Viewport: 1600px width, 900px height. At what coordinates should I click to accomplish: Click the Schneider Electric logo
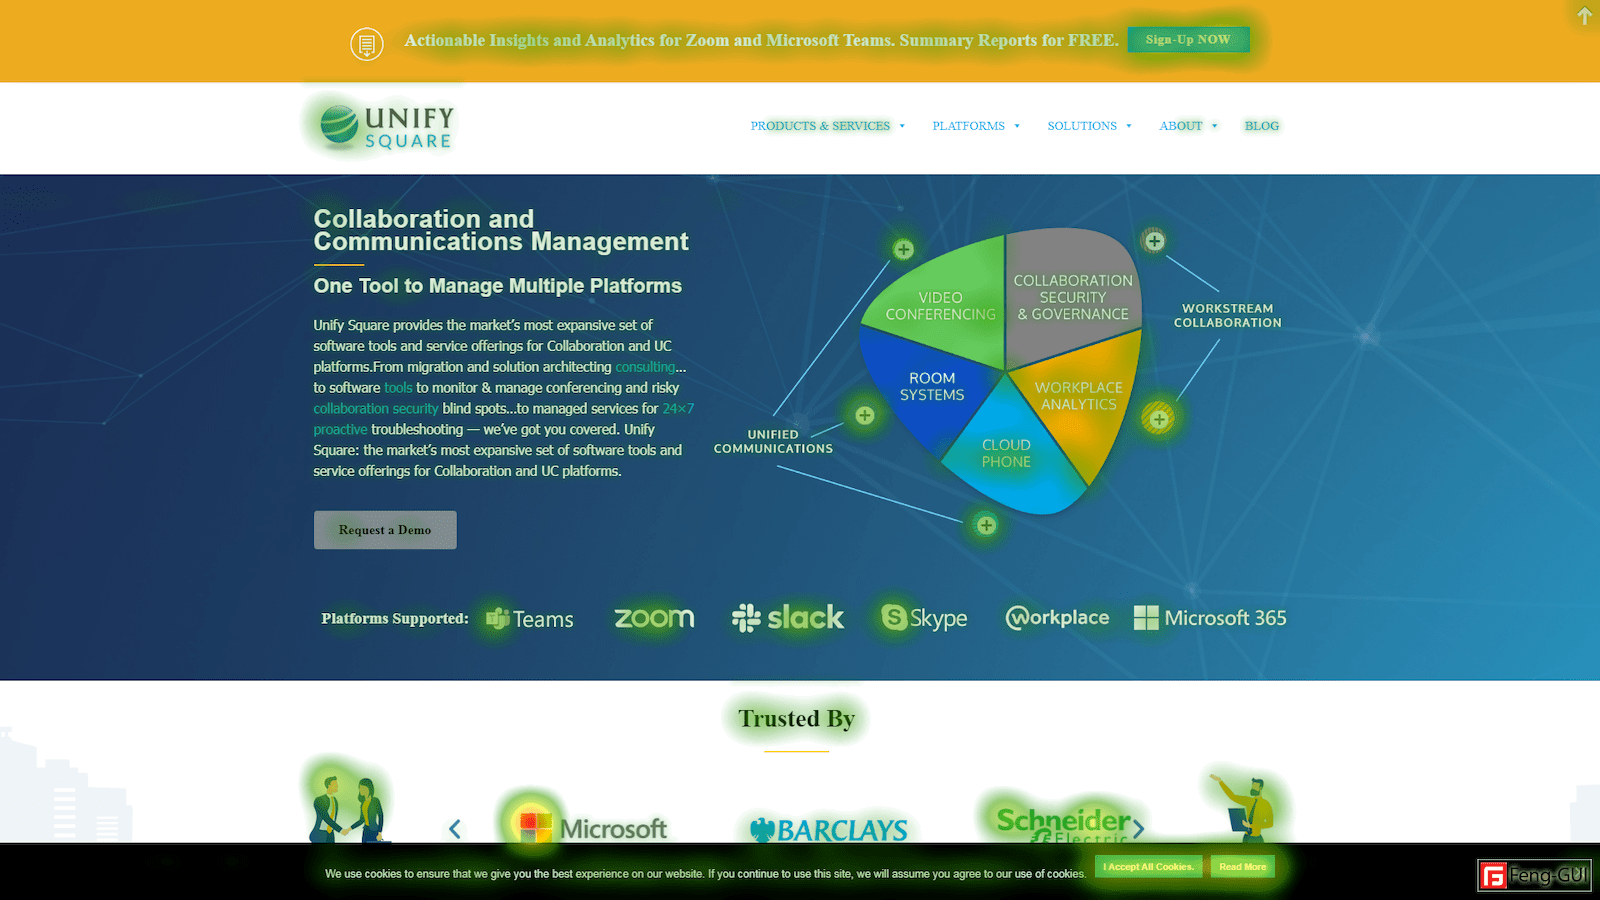click(x=1063, y=824)
